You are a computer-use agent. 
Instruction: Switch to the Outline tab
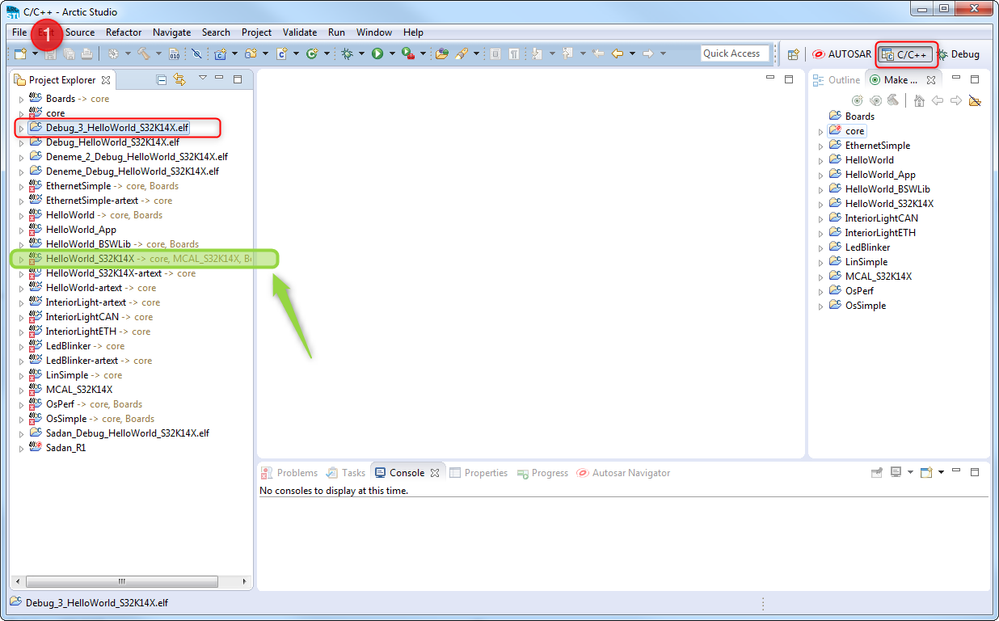click(x=837, y=80)
